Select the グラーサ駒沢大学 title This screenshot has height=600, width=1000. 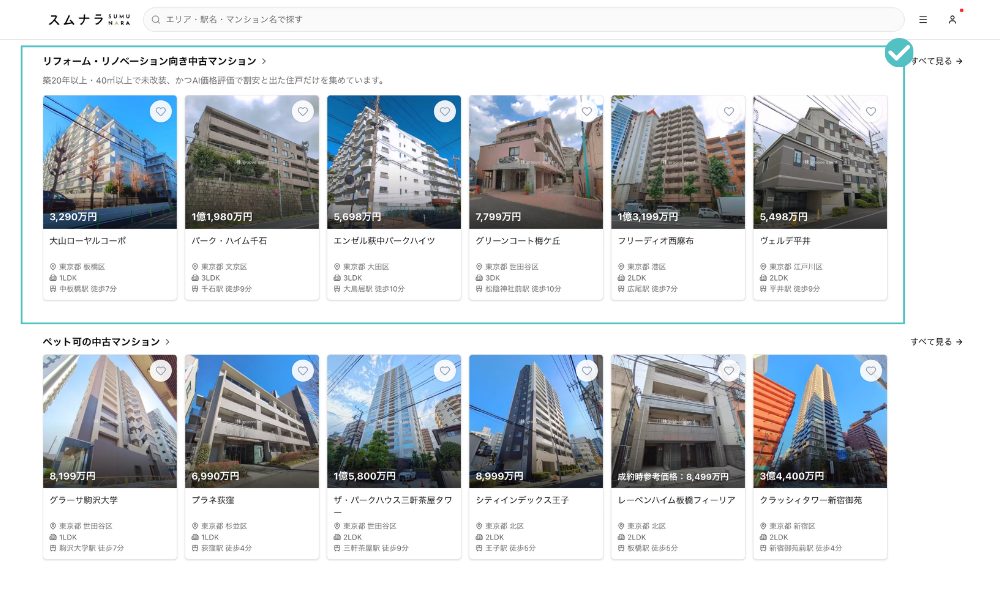[x=84, y=500]
